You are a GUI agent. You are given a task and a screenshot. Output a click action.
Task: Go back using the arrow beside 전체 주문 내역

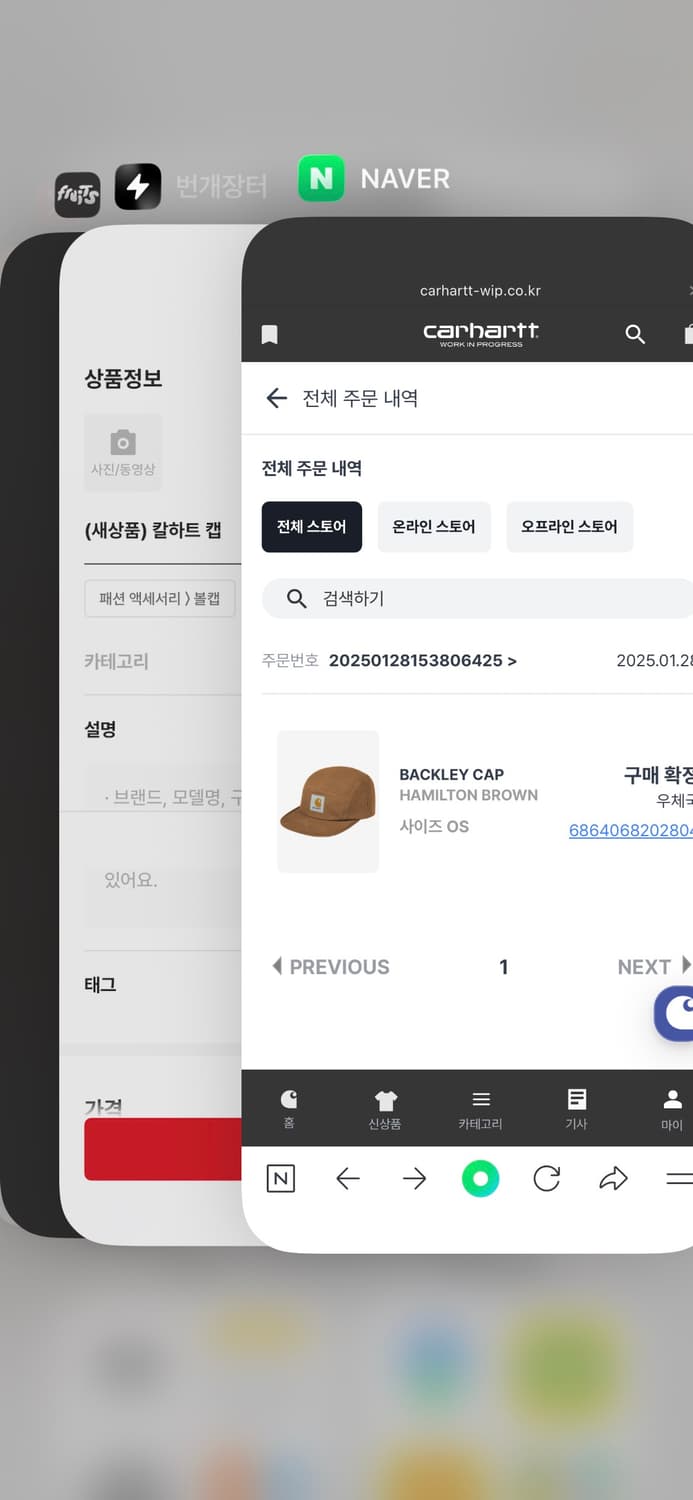276,398
